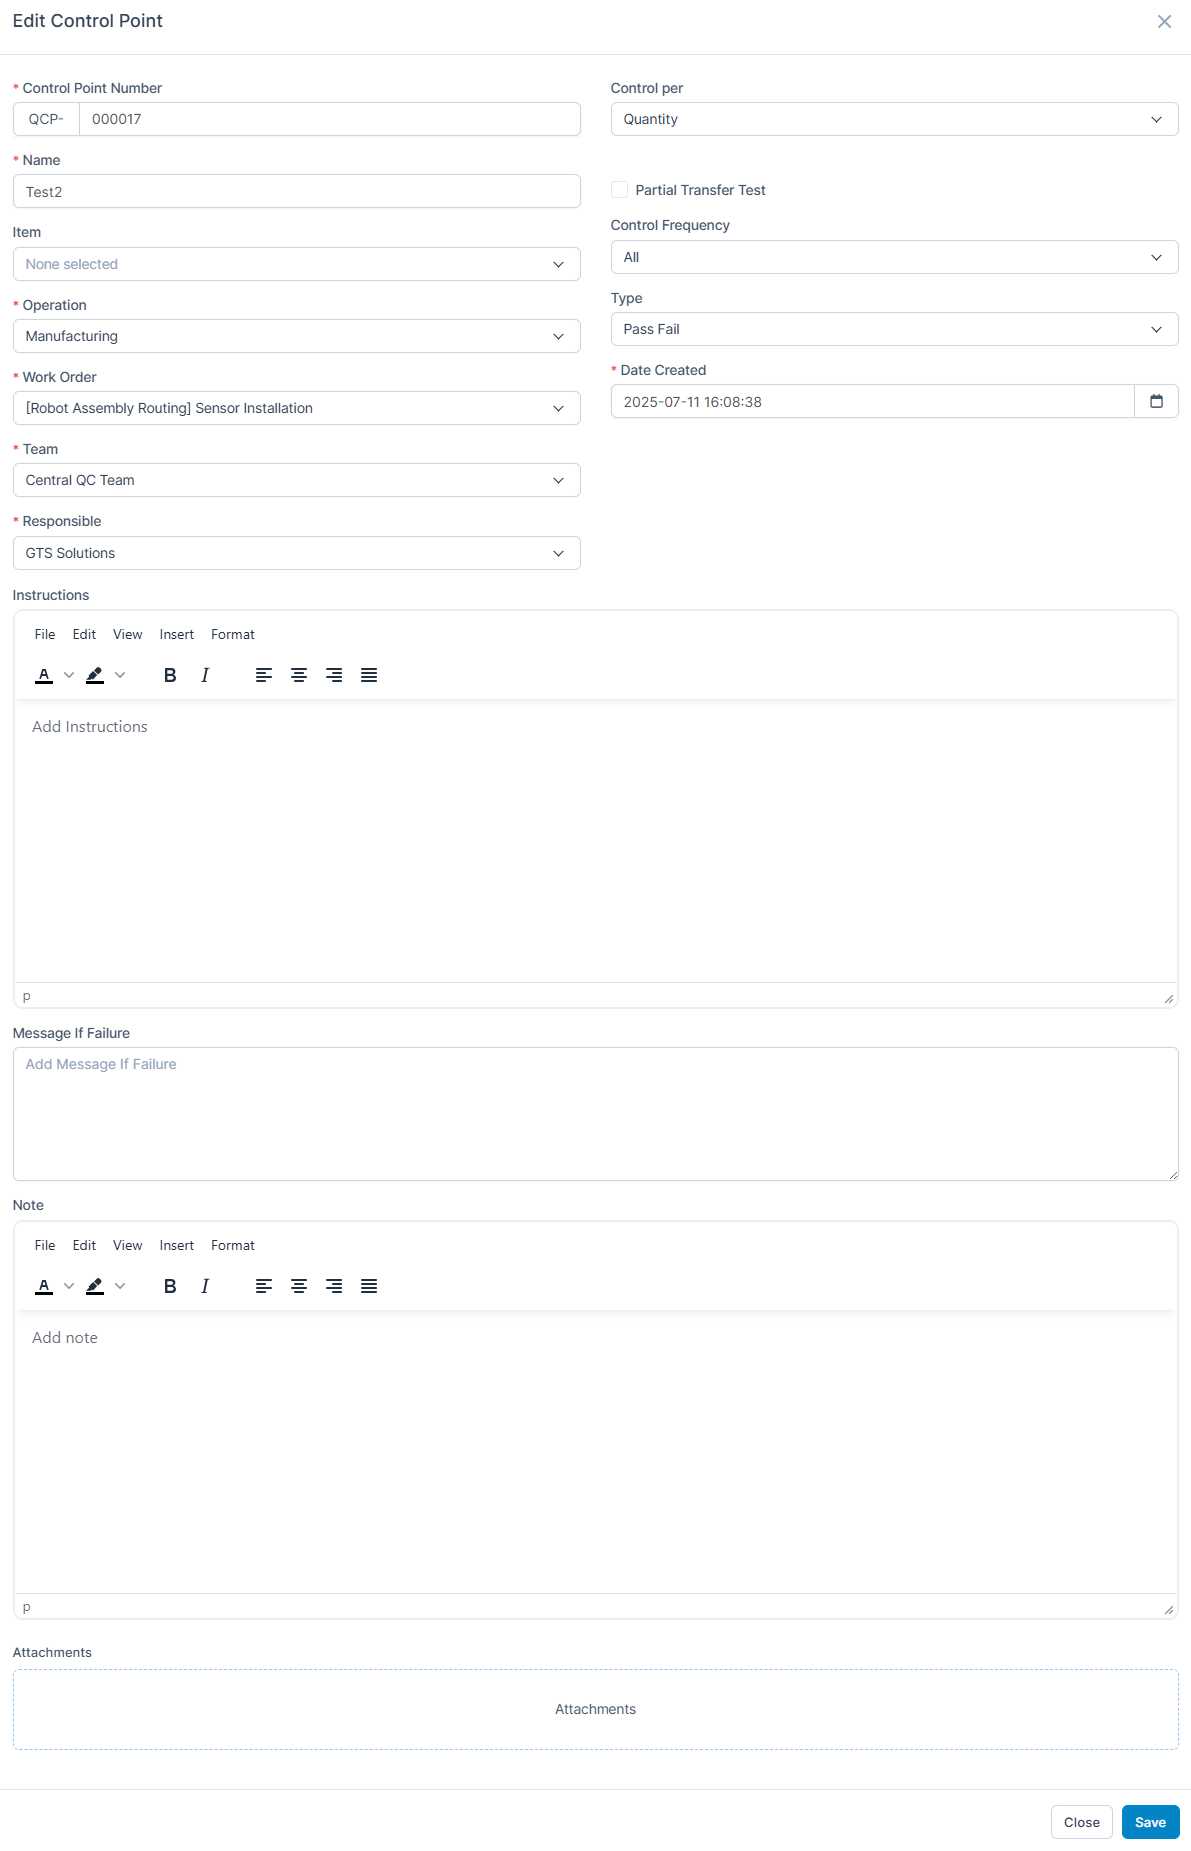Click the Attachments drop zone
This screenshot has height=1851, width=1191.
pos(595,1709)
